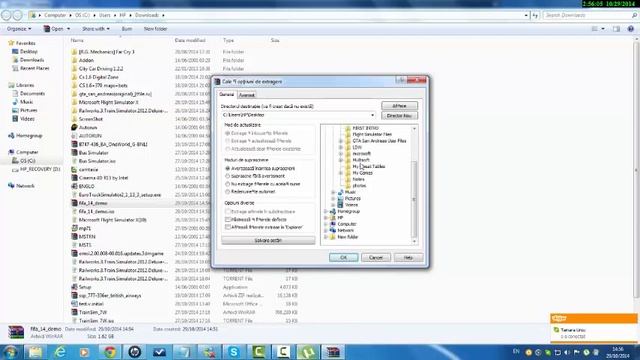
Task: Click the Network icon in the dialog tree
Action: pyautogui.click(x=333, y=230)
